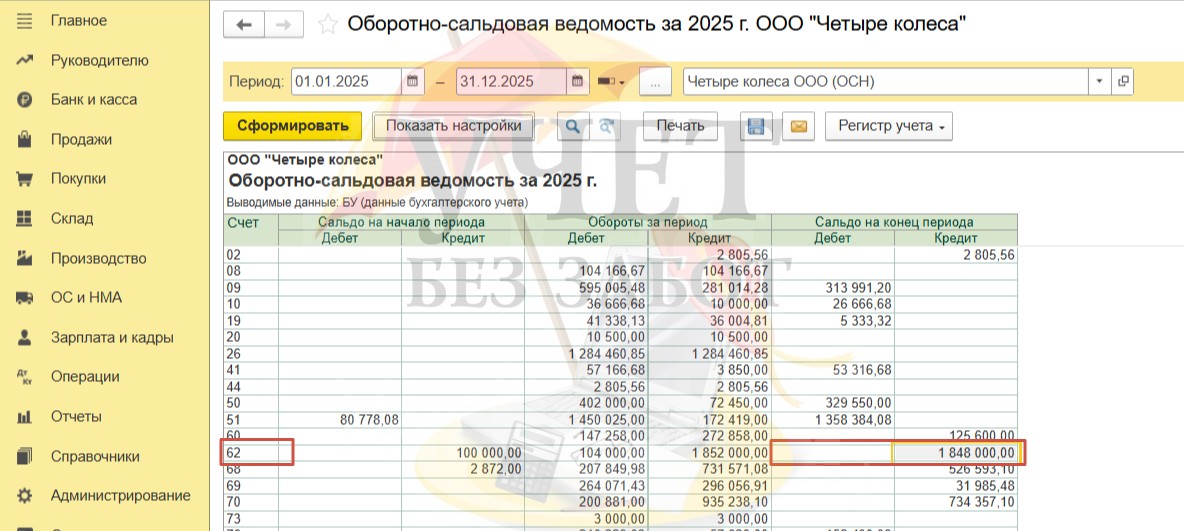Go to Банк и касса section
Viewport: 1184px width, 531px height.
94,100
